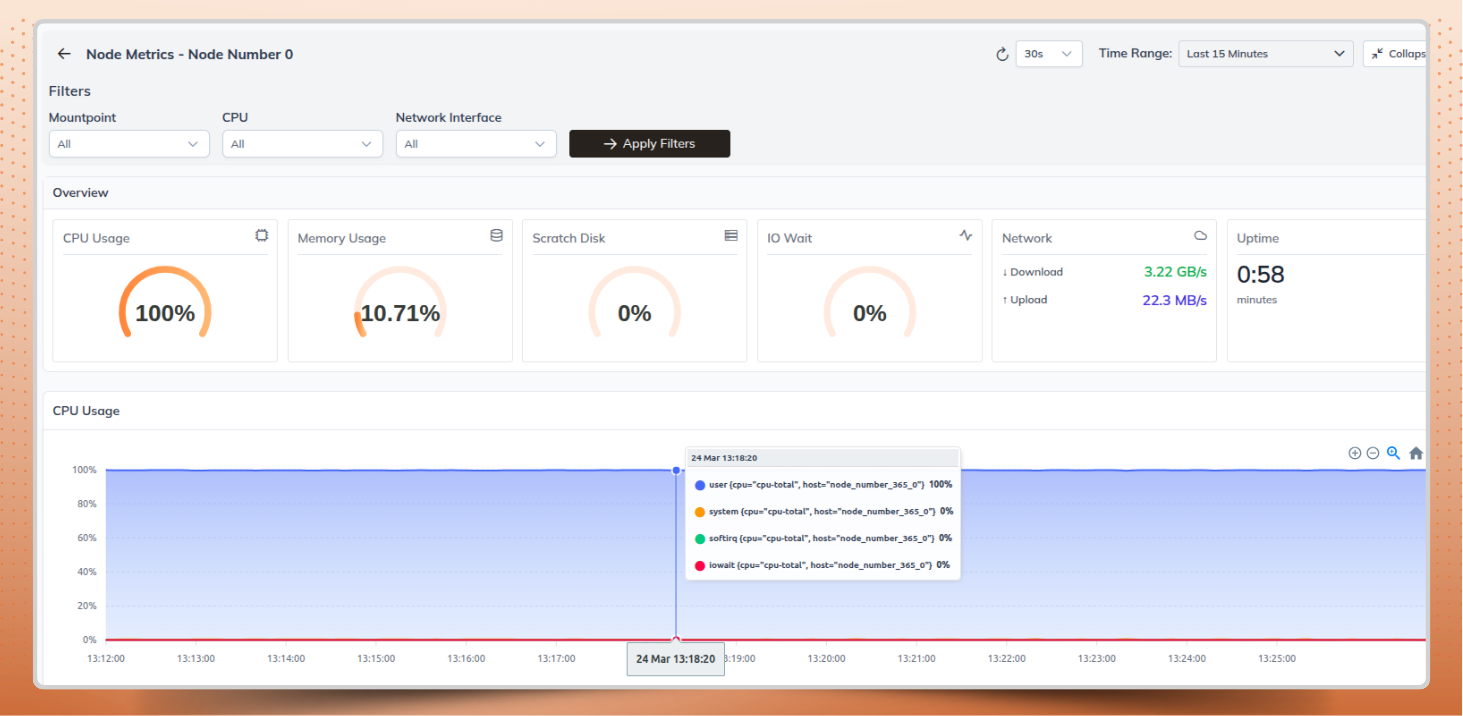Click the database icon on Memory Usage card
The image size is (1463, 716).
(x=496, y=234)
